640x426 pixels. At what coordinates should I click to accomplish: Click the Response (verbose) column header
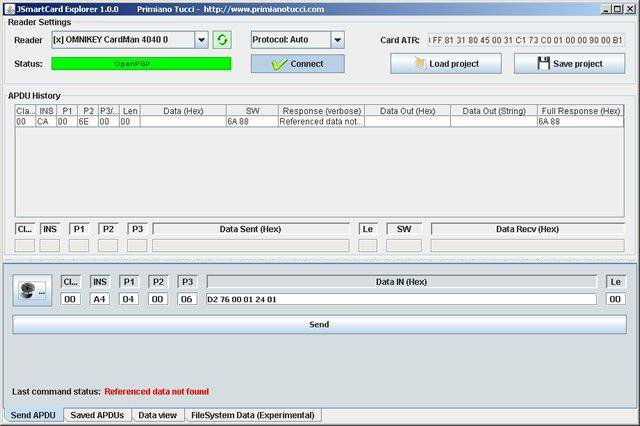click(322, 111)
